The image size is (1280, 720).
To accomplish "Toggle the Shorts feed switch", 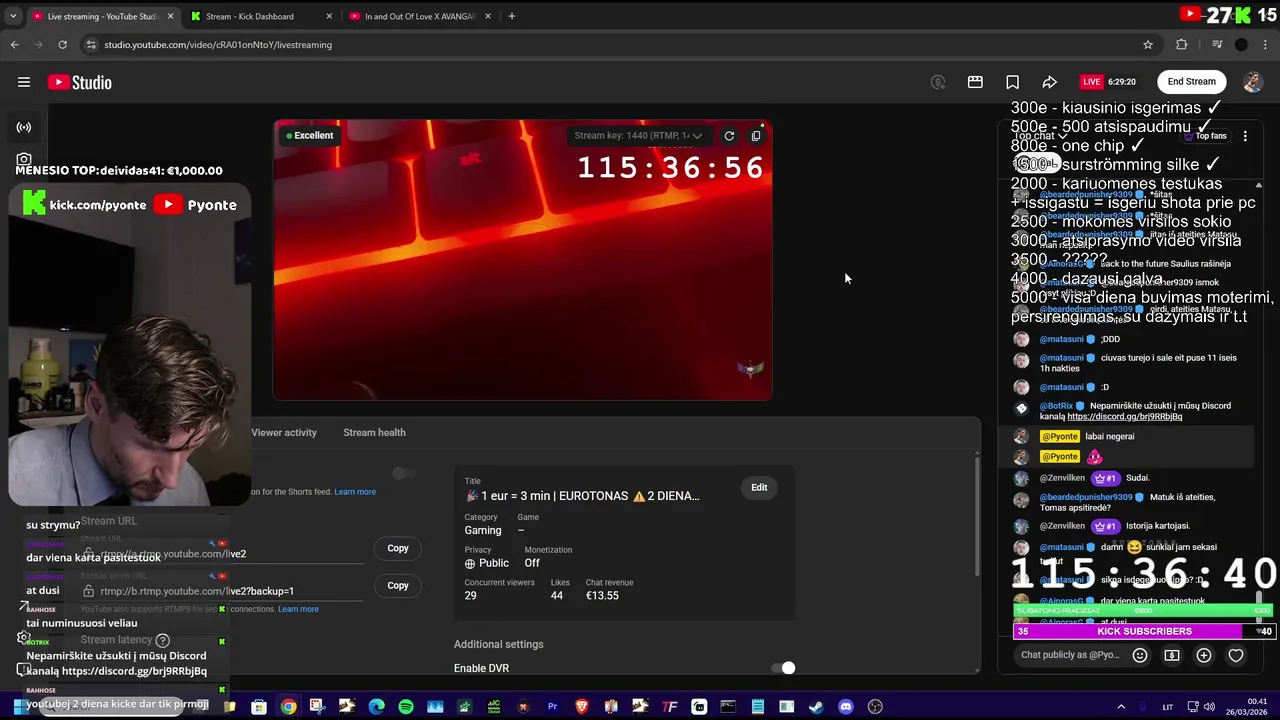I will pyautogui.click(x=403, y=473).
